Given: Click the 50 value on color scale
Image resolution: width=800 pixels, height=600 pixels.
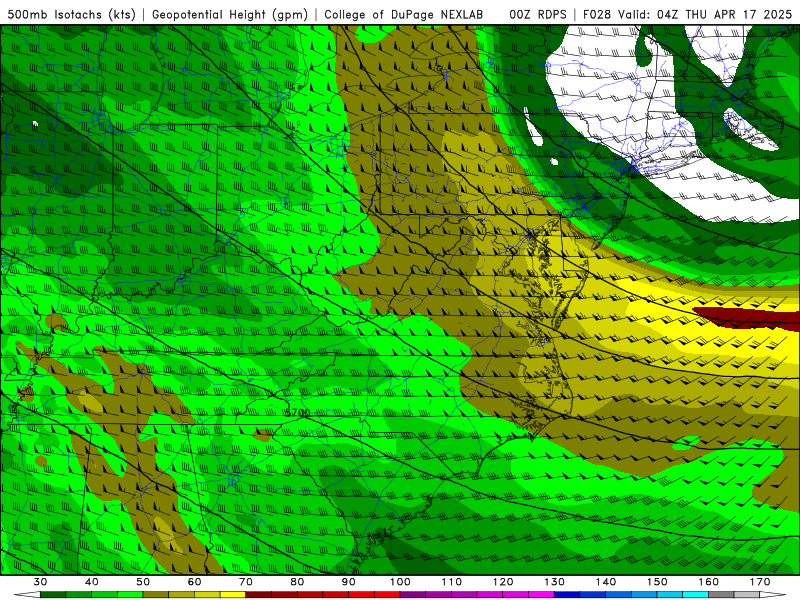Looking at the screenshot, I should click(143, 582).
